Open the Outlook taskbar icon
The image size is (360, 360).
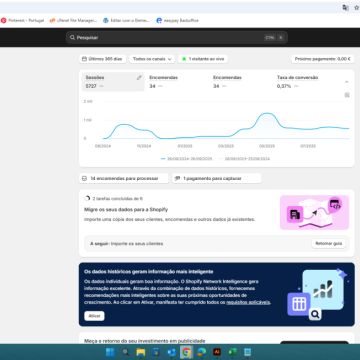pos(171,352)
